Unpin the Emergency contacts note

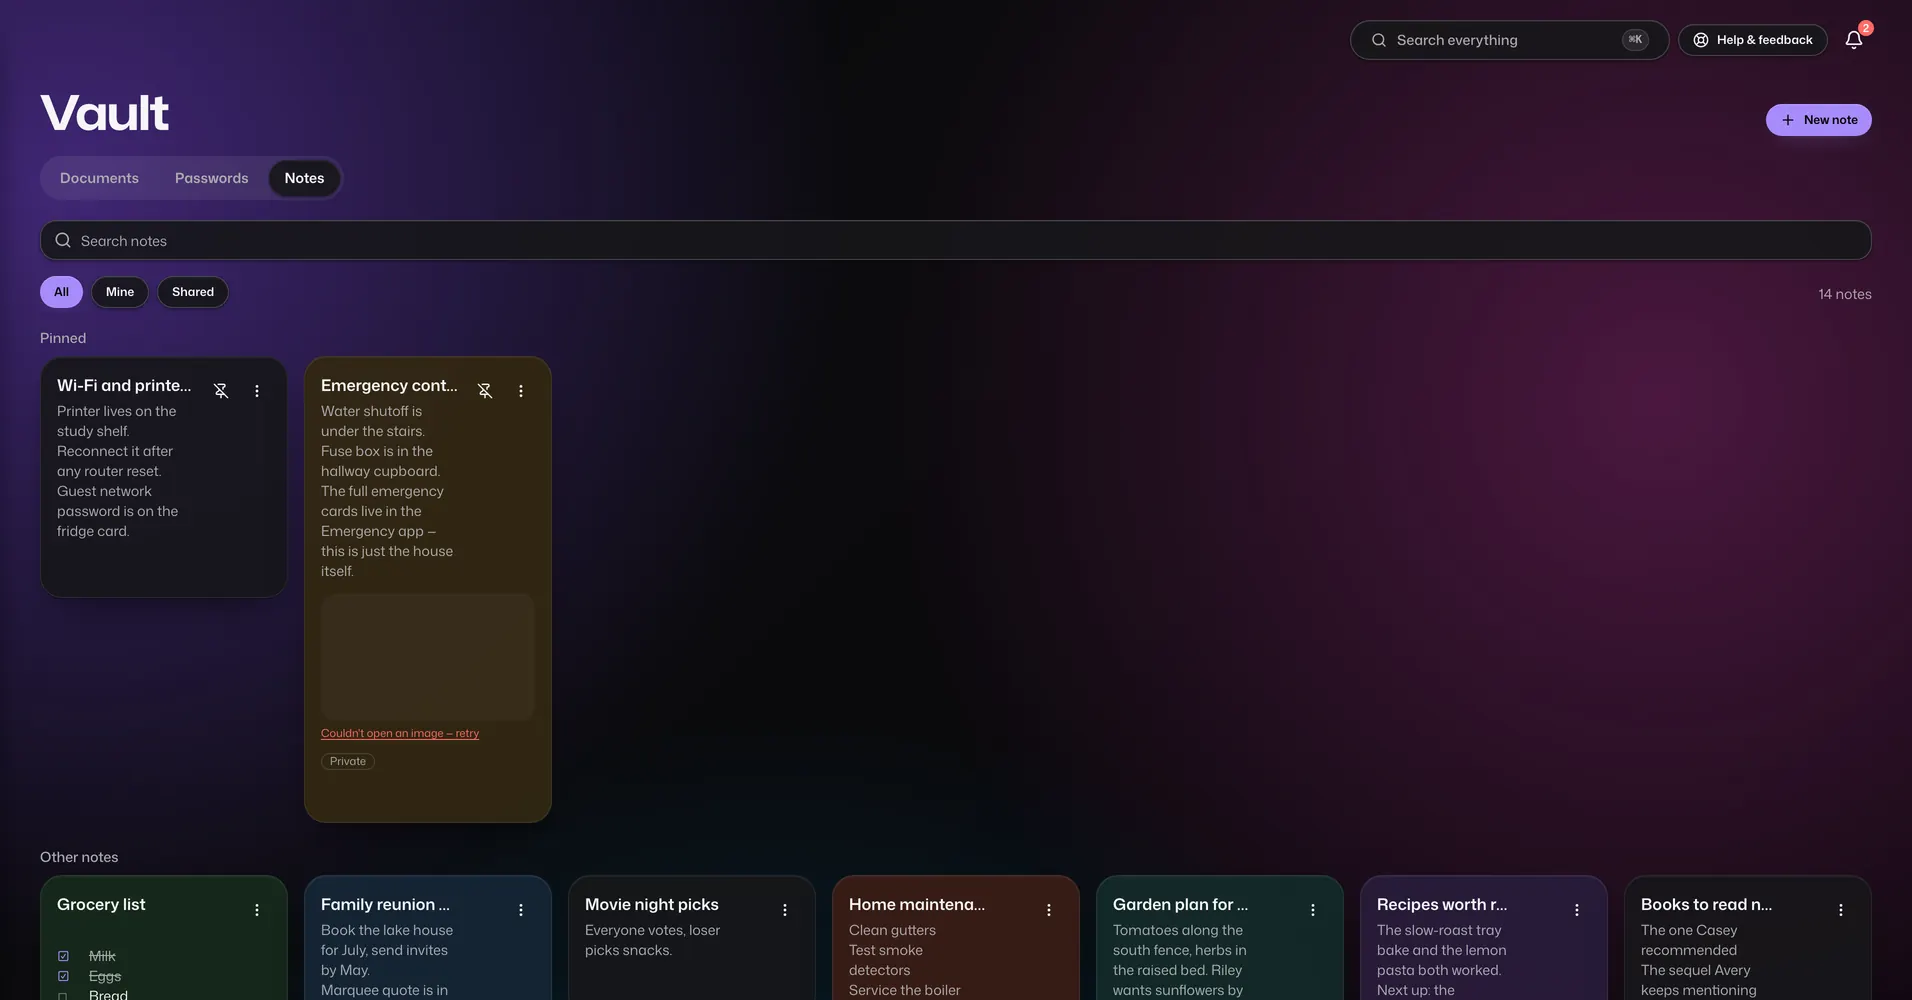485,391
